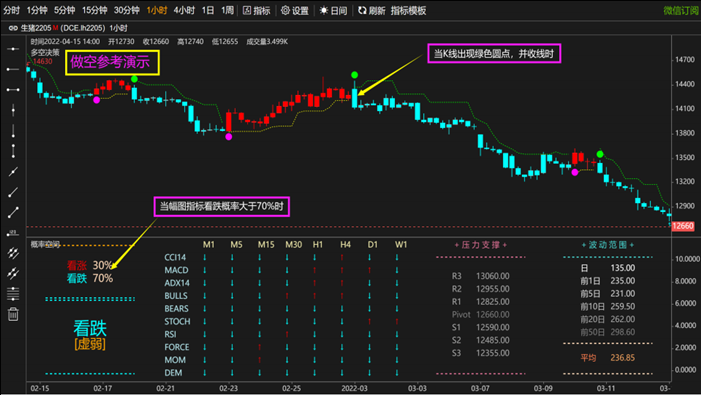701x395 pixels.
Task: Select the parallel channel drawing tool
Action: [13, 253]
